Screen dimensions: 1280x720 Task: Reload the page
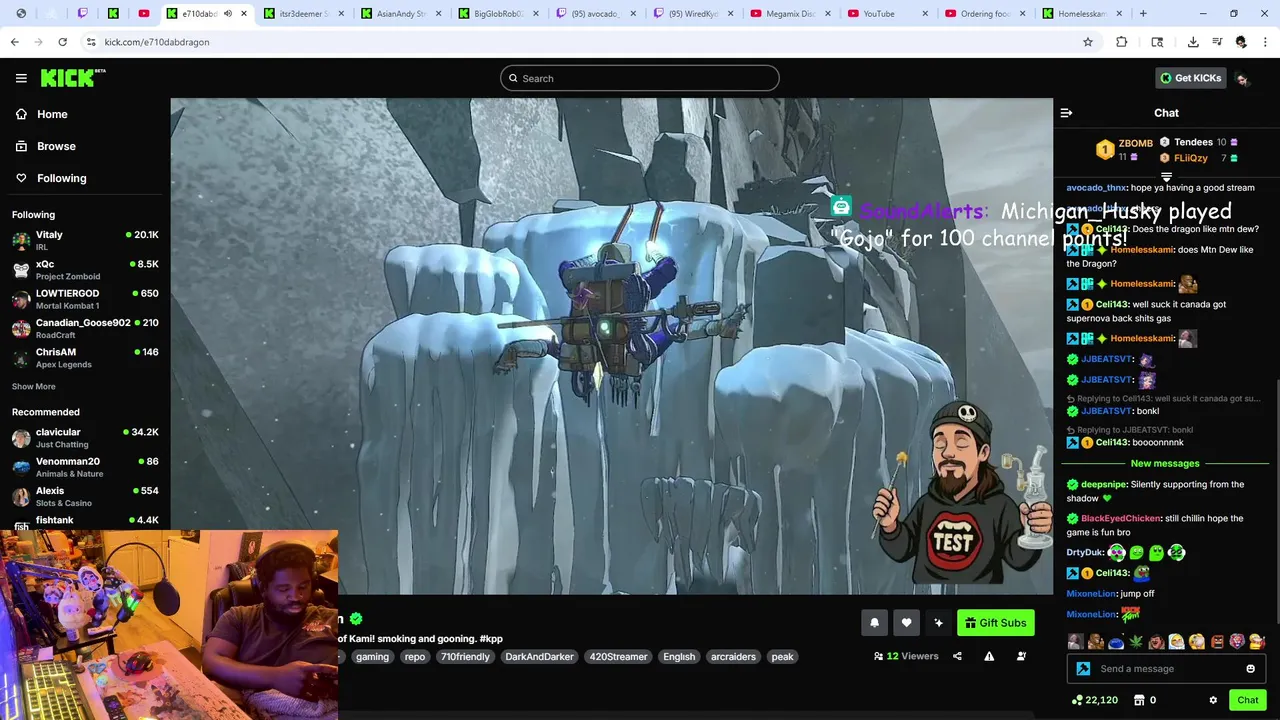click(x=62, y=42)
